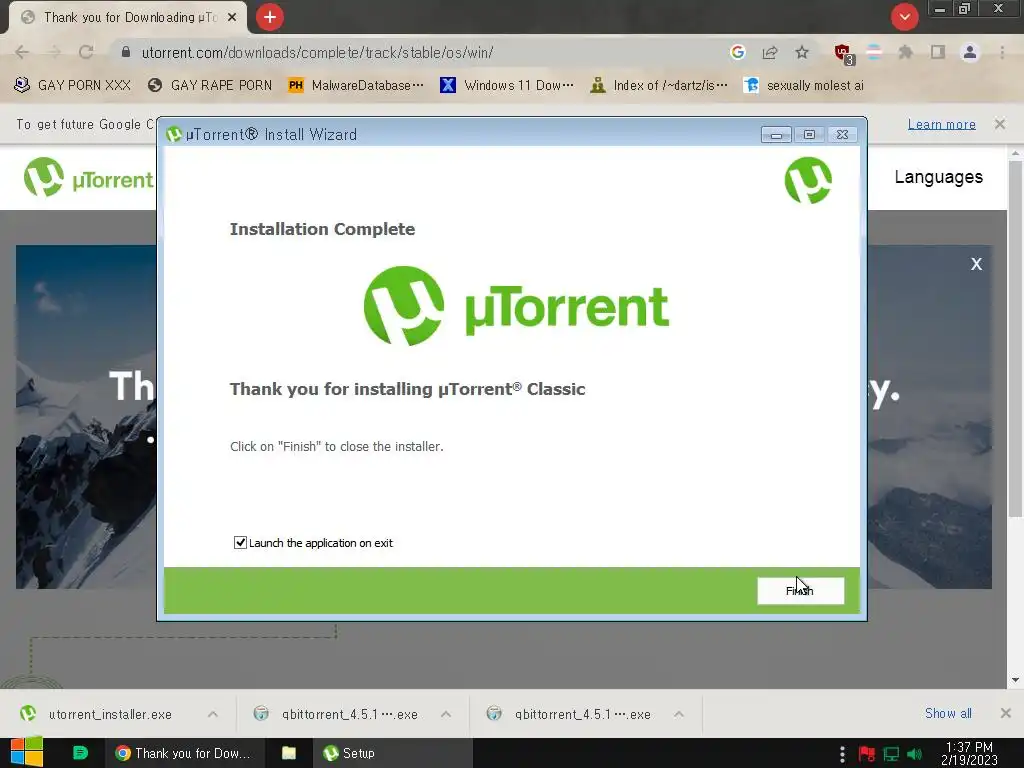The image size is (1024, 768).
Task: Click the page scrollbar down arrow
Action: 1016,680
